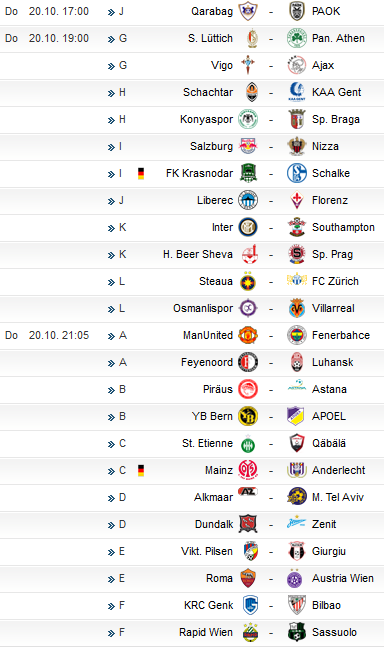Click the Qarabag club crest
Screen dimensions: 384x648
(x=248, y=11)
